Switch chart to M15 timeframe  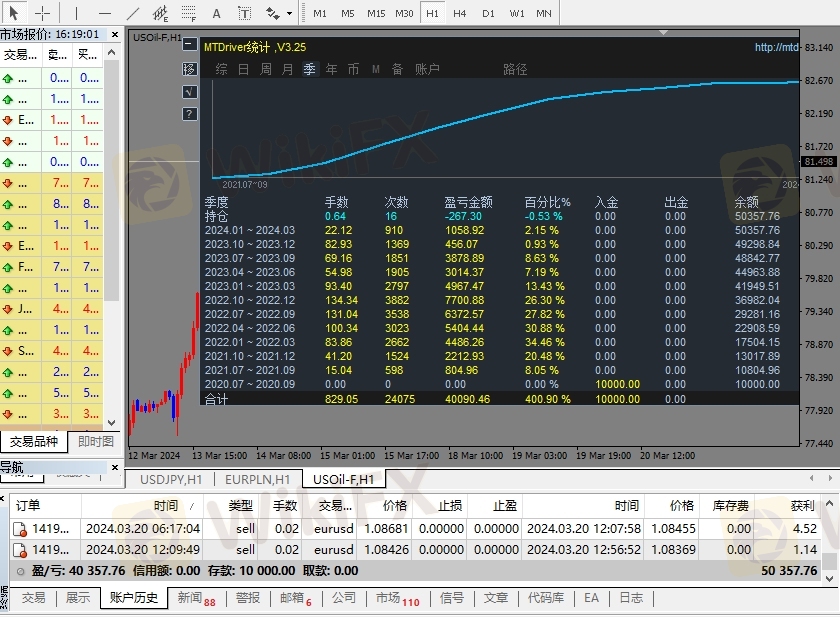click(x=376, y=13)
